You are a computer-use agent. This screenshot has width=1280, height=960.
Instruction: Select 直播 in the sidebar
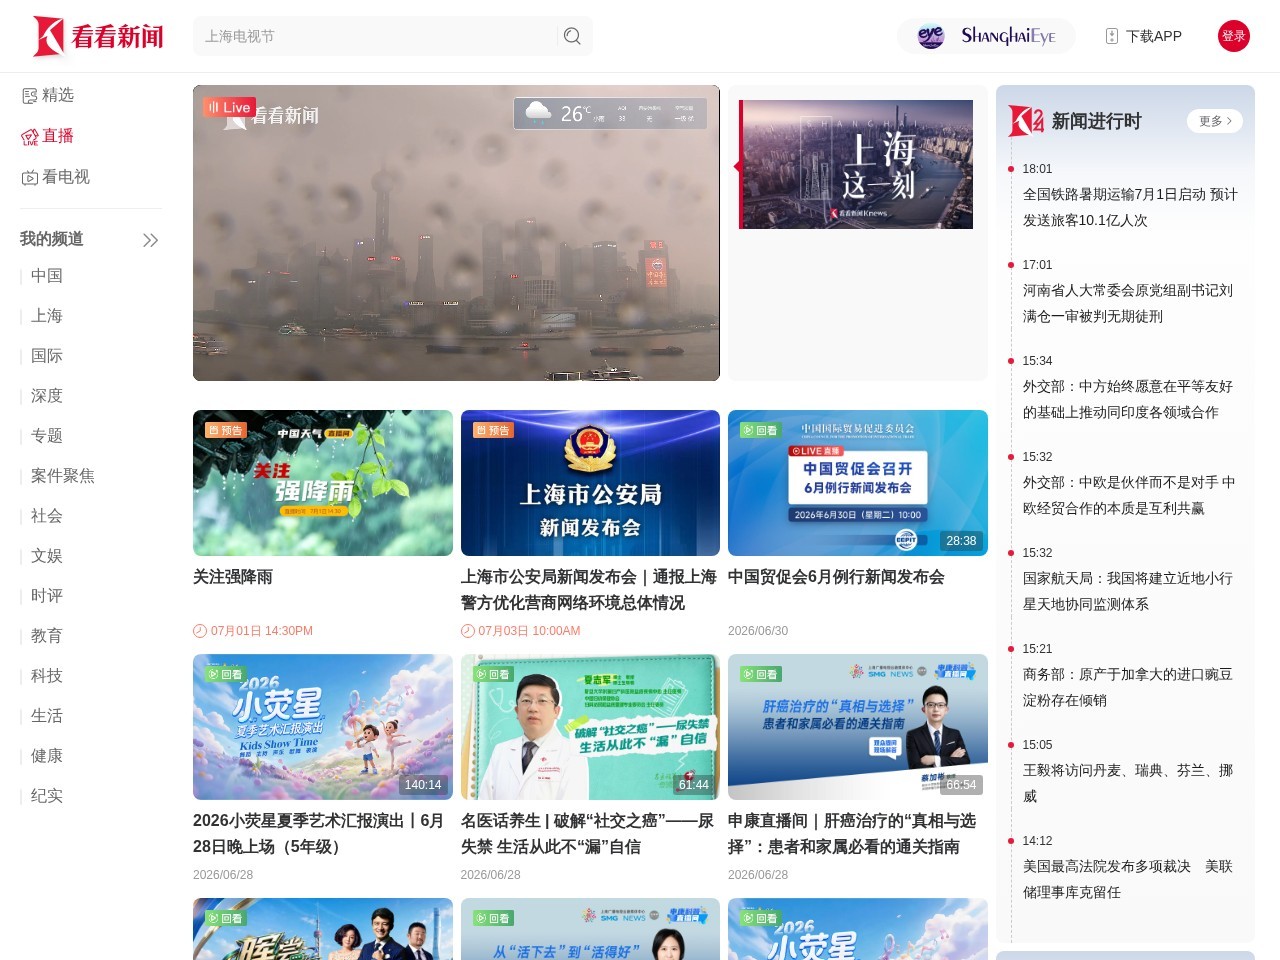(58, 136)
